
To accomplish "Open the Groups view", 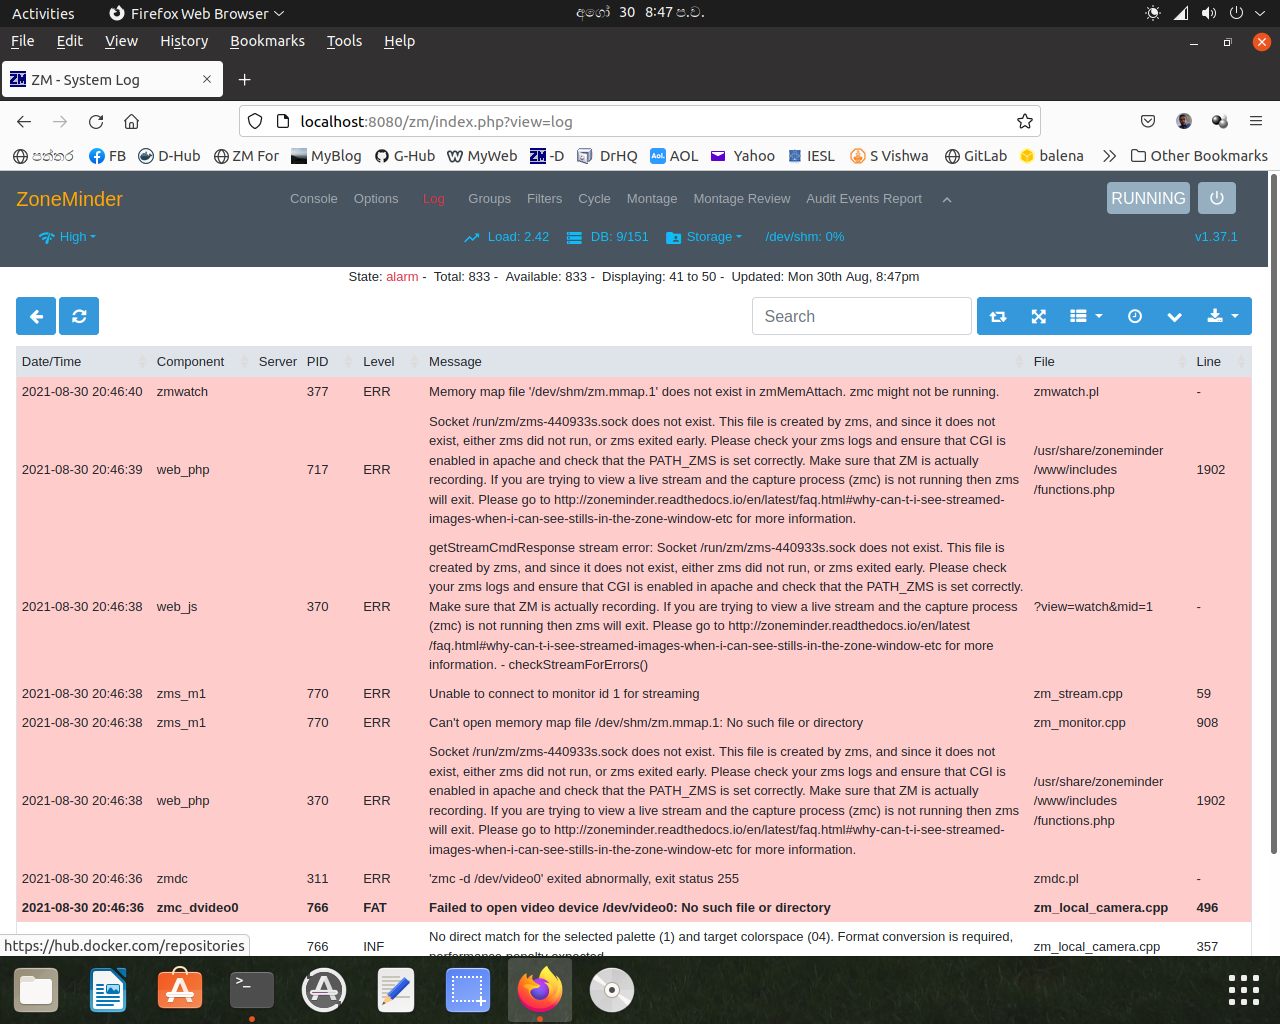I will [489, 199].
